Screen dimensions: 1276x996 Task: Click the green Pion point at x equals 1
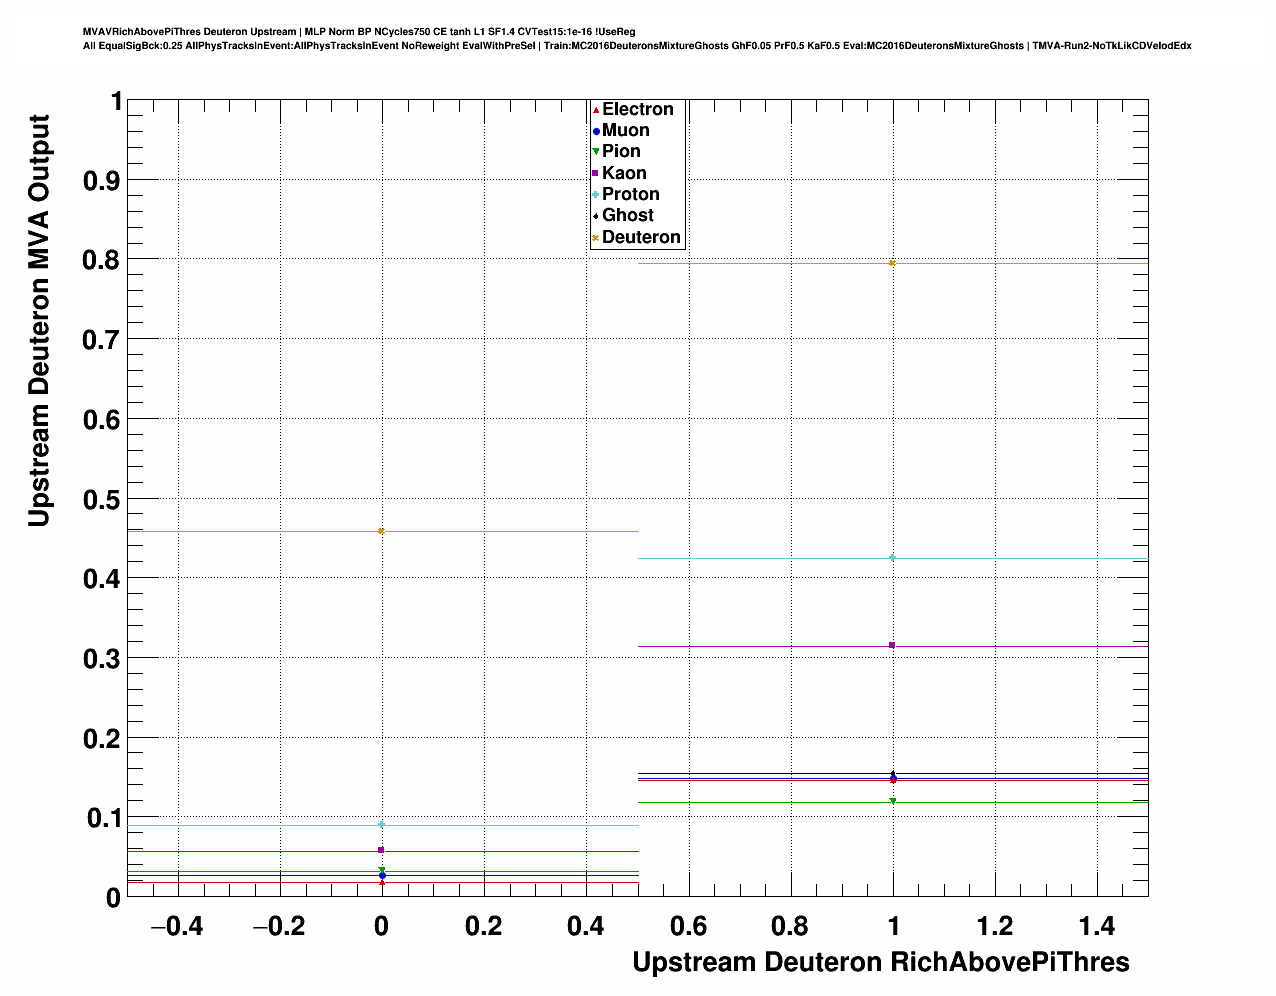point(892,801)
